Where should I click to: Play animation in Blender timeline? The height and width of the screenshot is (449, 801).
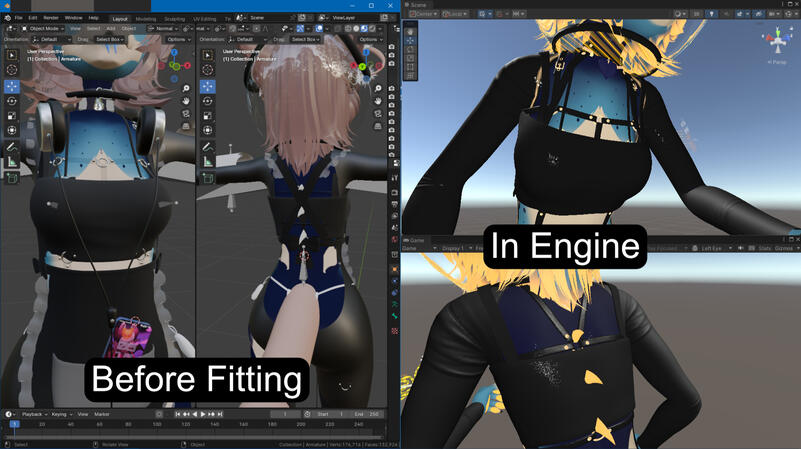point(203,414)
